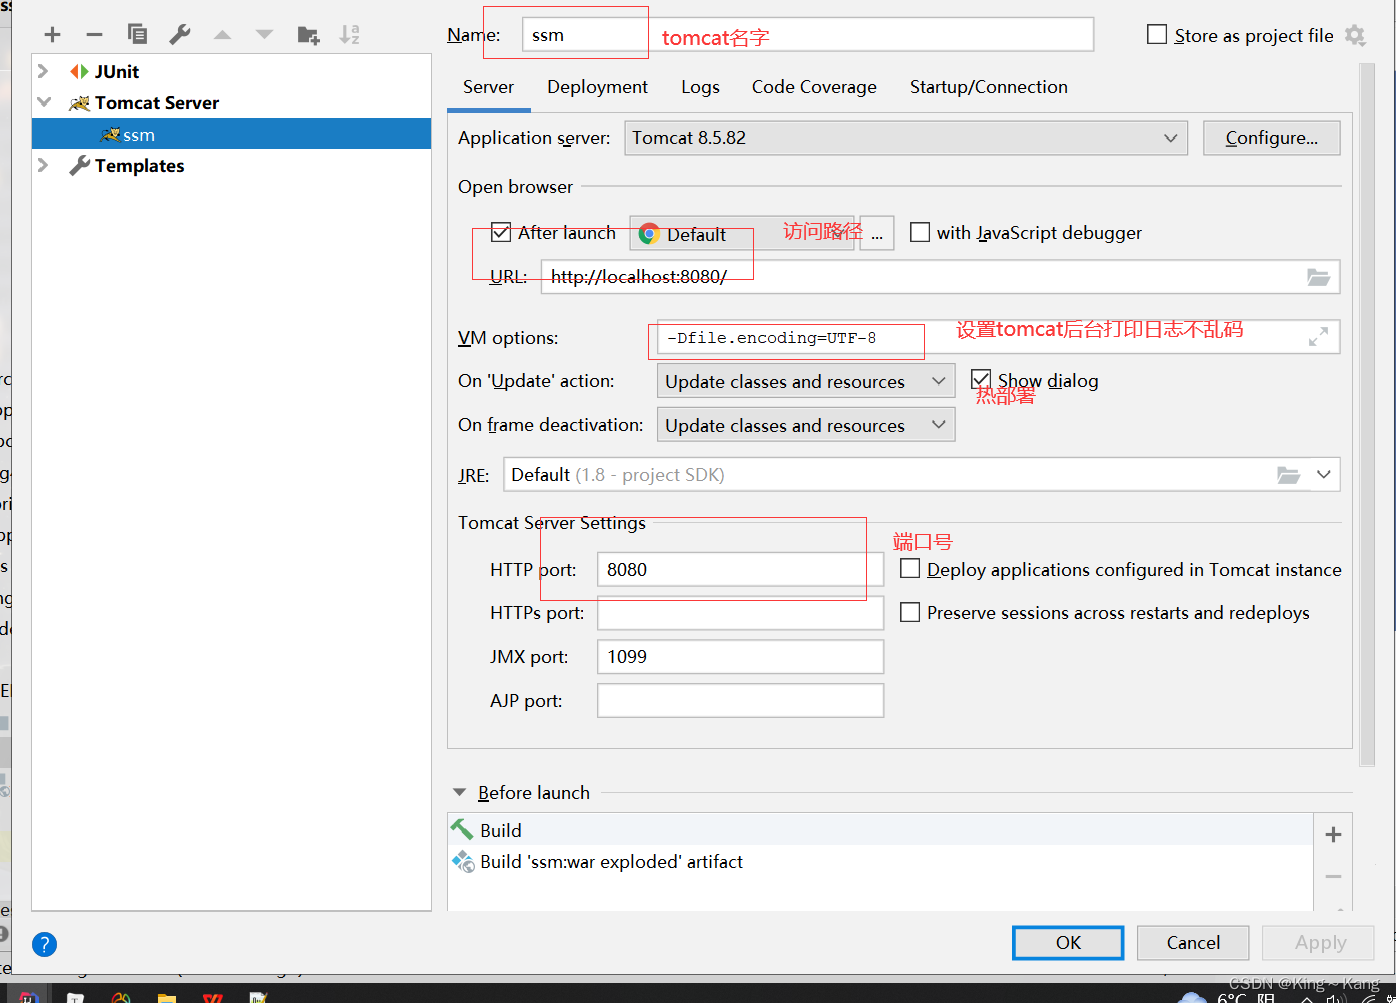1396x1003 pixels.
Task: Expand the VM options field editor
Action: click(x=1318, y=337)
